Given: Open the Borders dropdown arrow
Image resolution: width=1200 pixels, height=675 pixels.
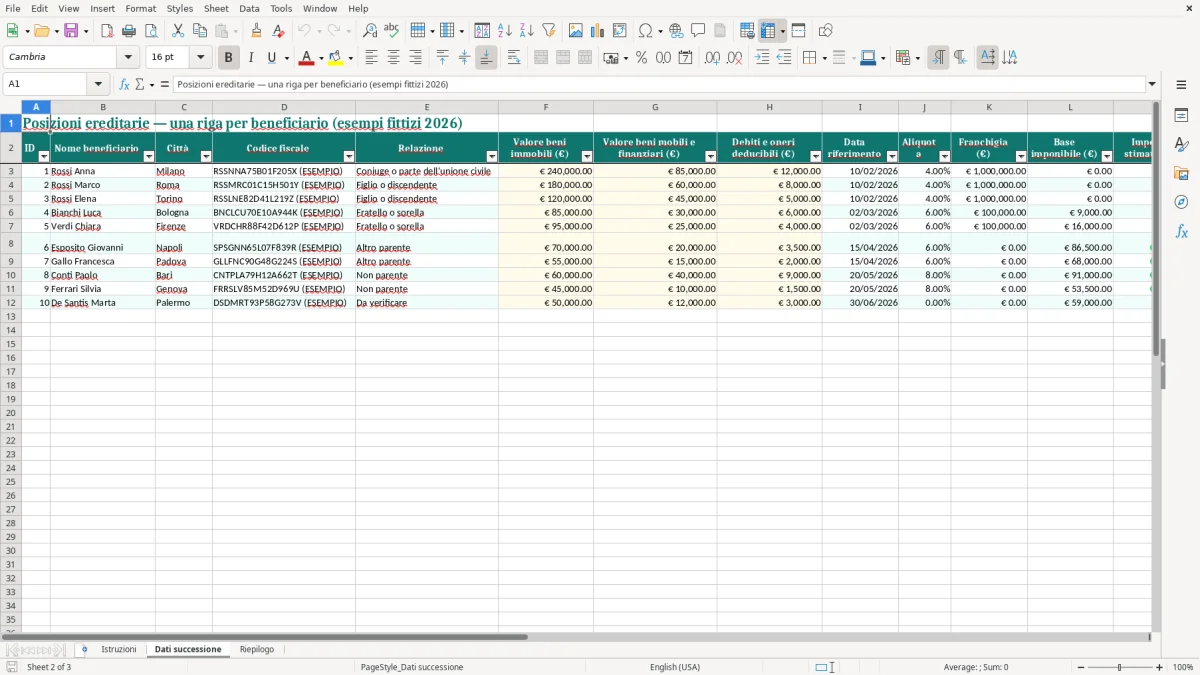Looking at the screenshot, I should coord(824,58).
